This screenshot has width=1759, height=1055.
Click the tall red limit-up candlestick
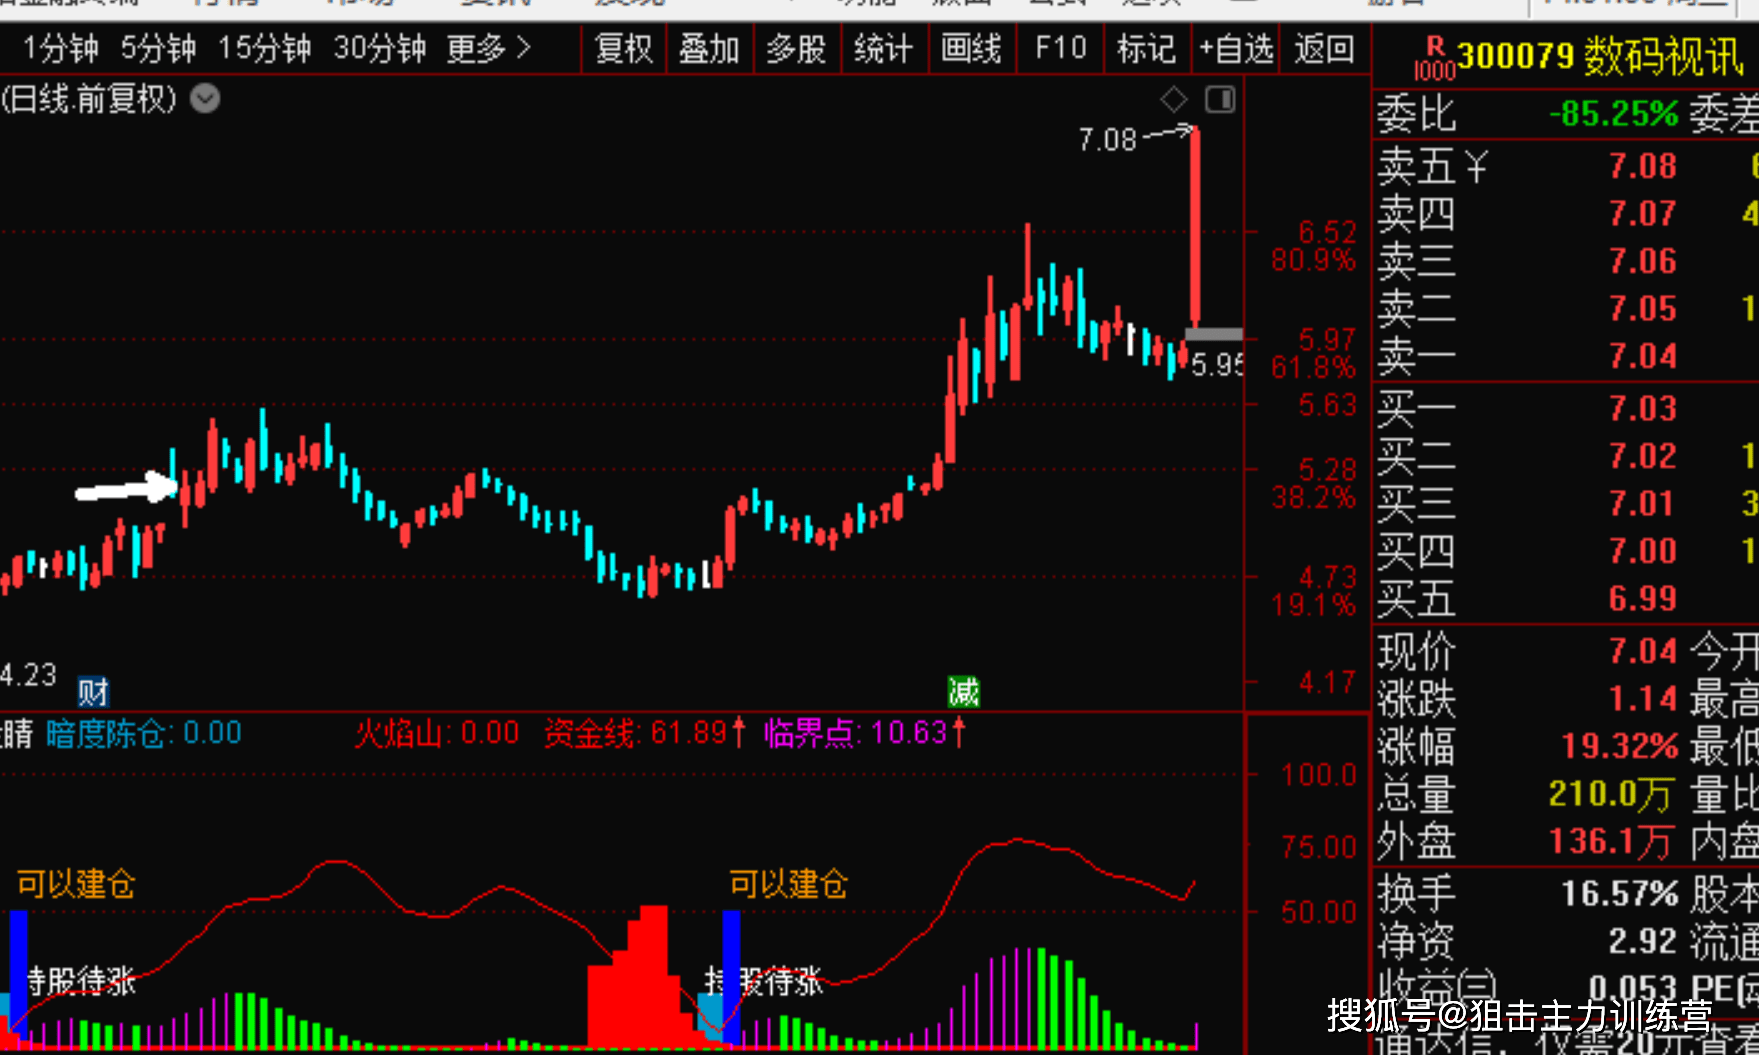click(x=1195, y=228)
